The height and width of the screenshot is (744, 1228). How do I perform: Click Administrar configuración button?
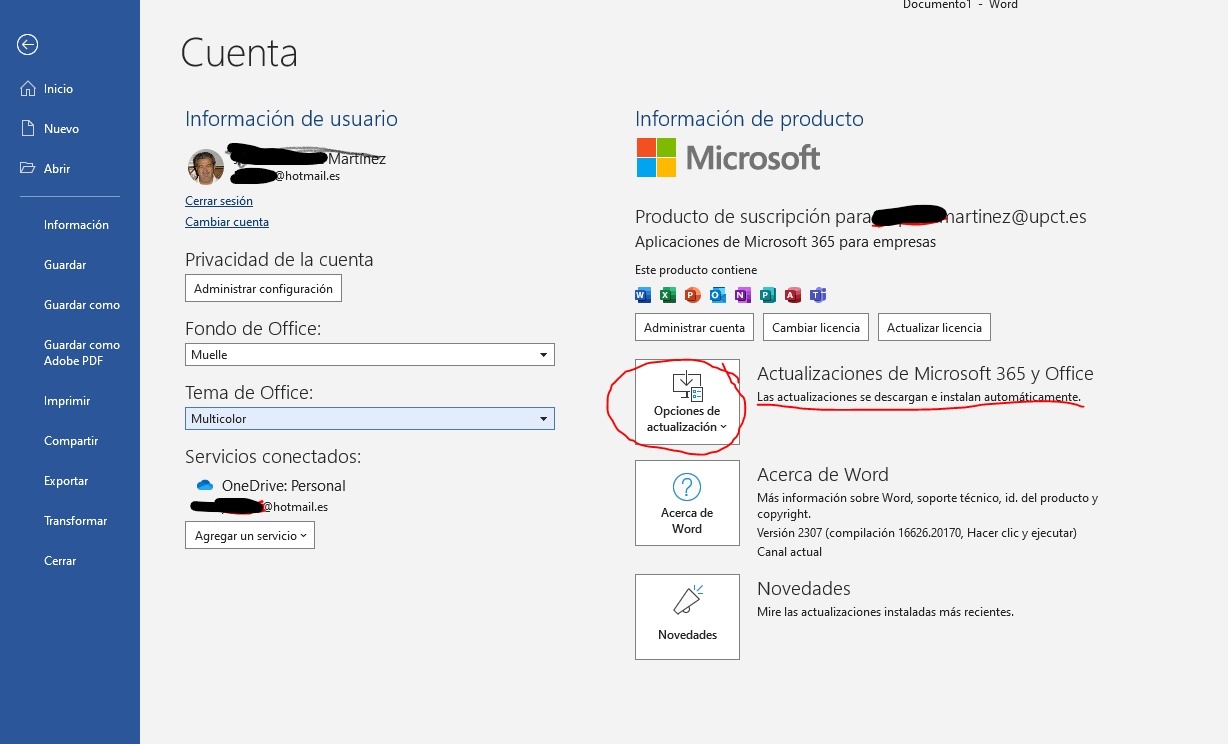point(263,289)
